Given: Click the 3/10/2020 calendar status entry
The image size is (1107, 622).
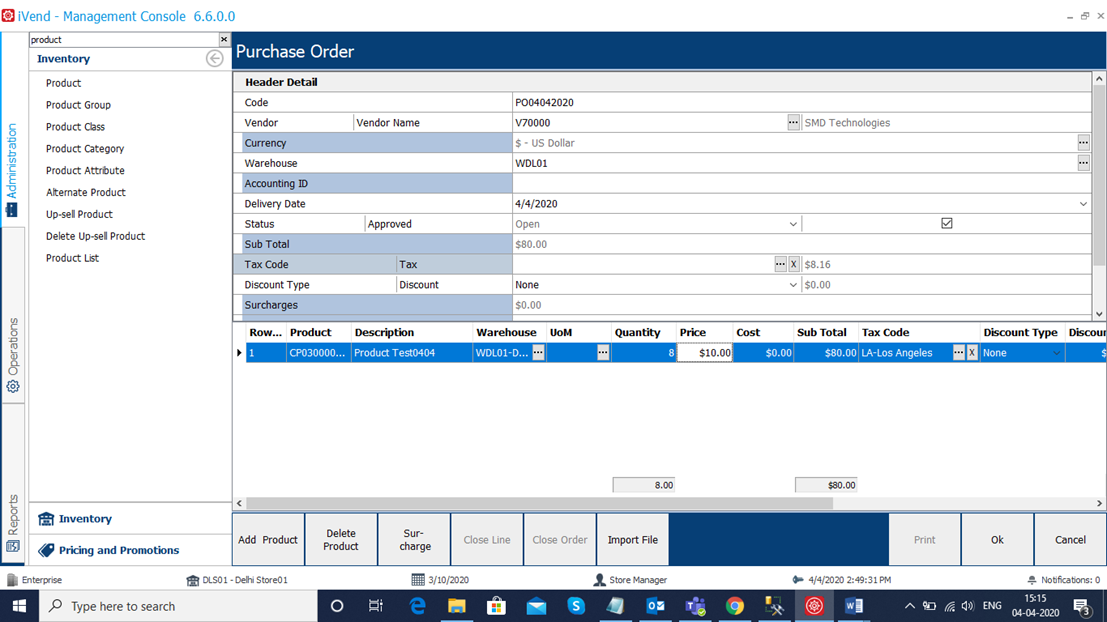Looking at the screenshot, I should [x=440, y=580].
